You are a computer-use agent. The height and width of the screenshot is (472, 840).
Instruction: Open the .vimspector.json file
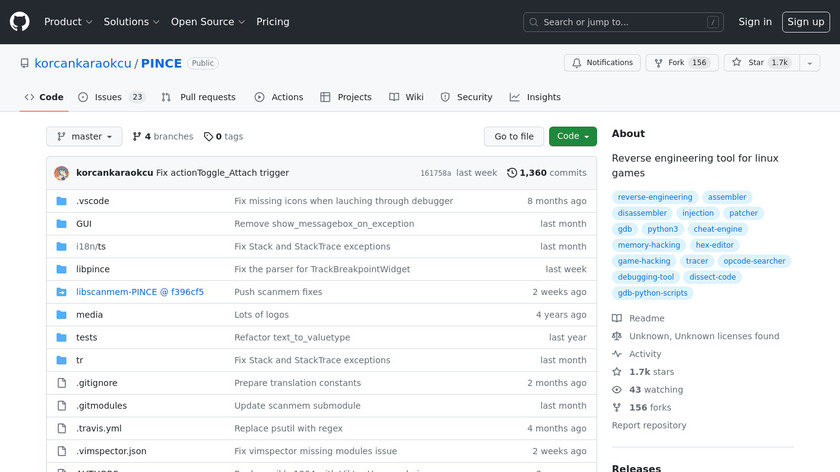(x=111, y=451)
